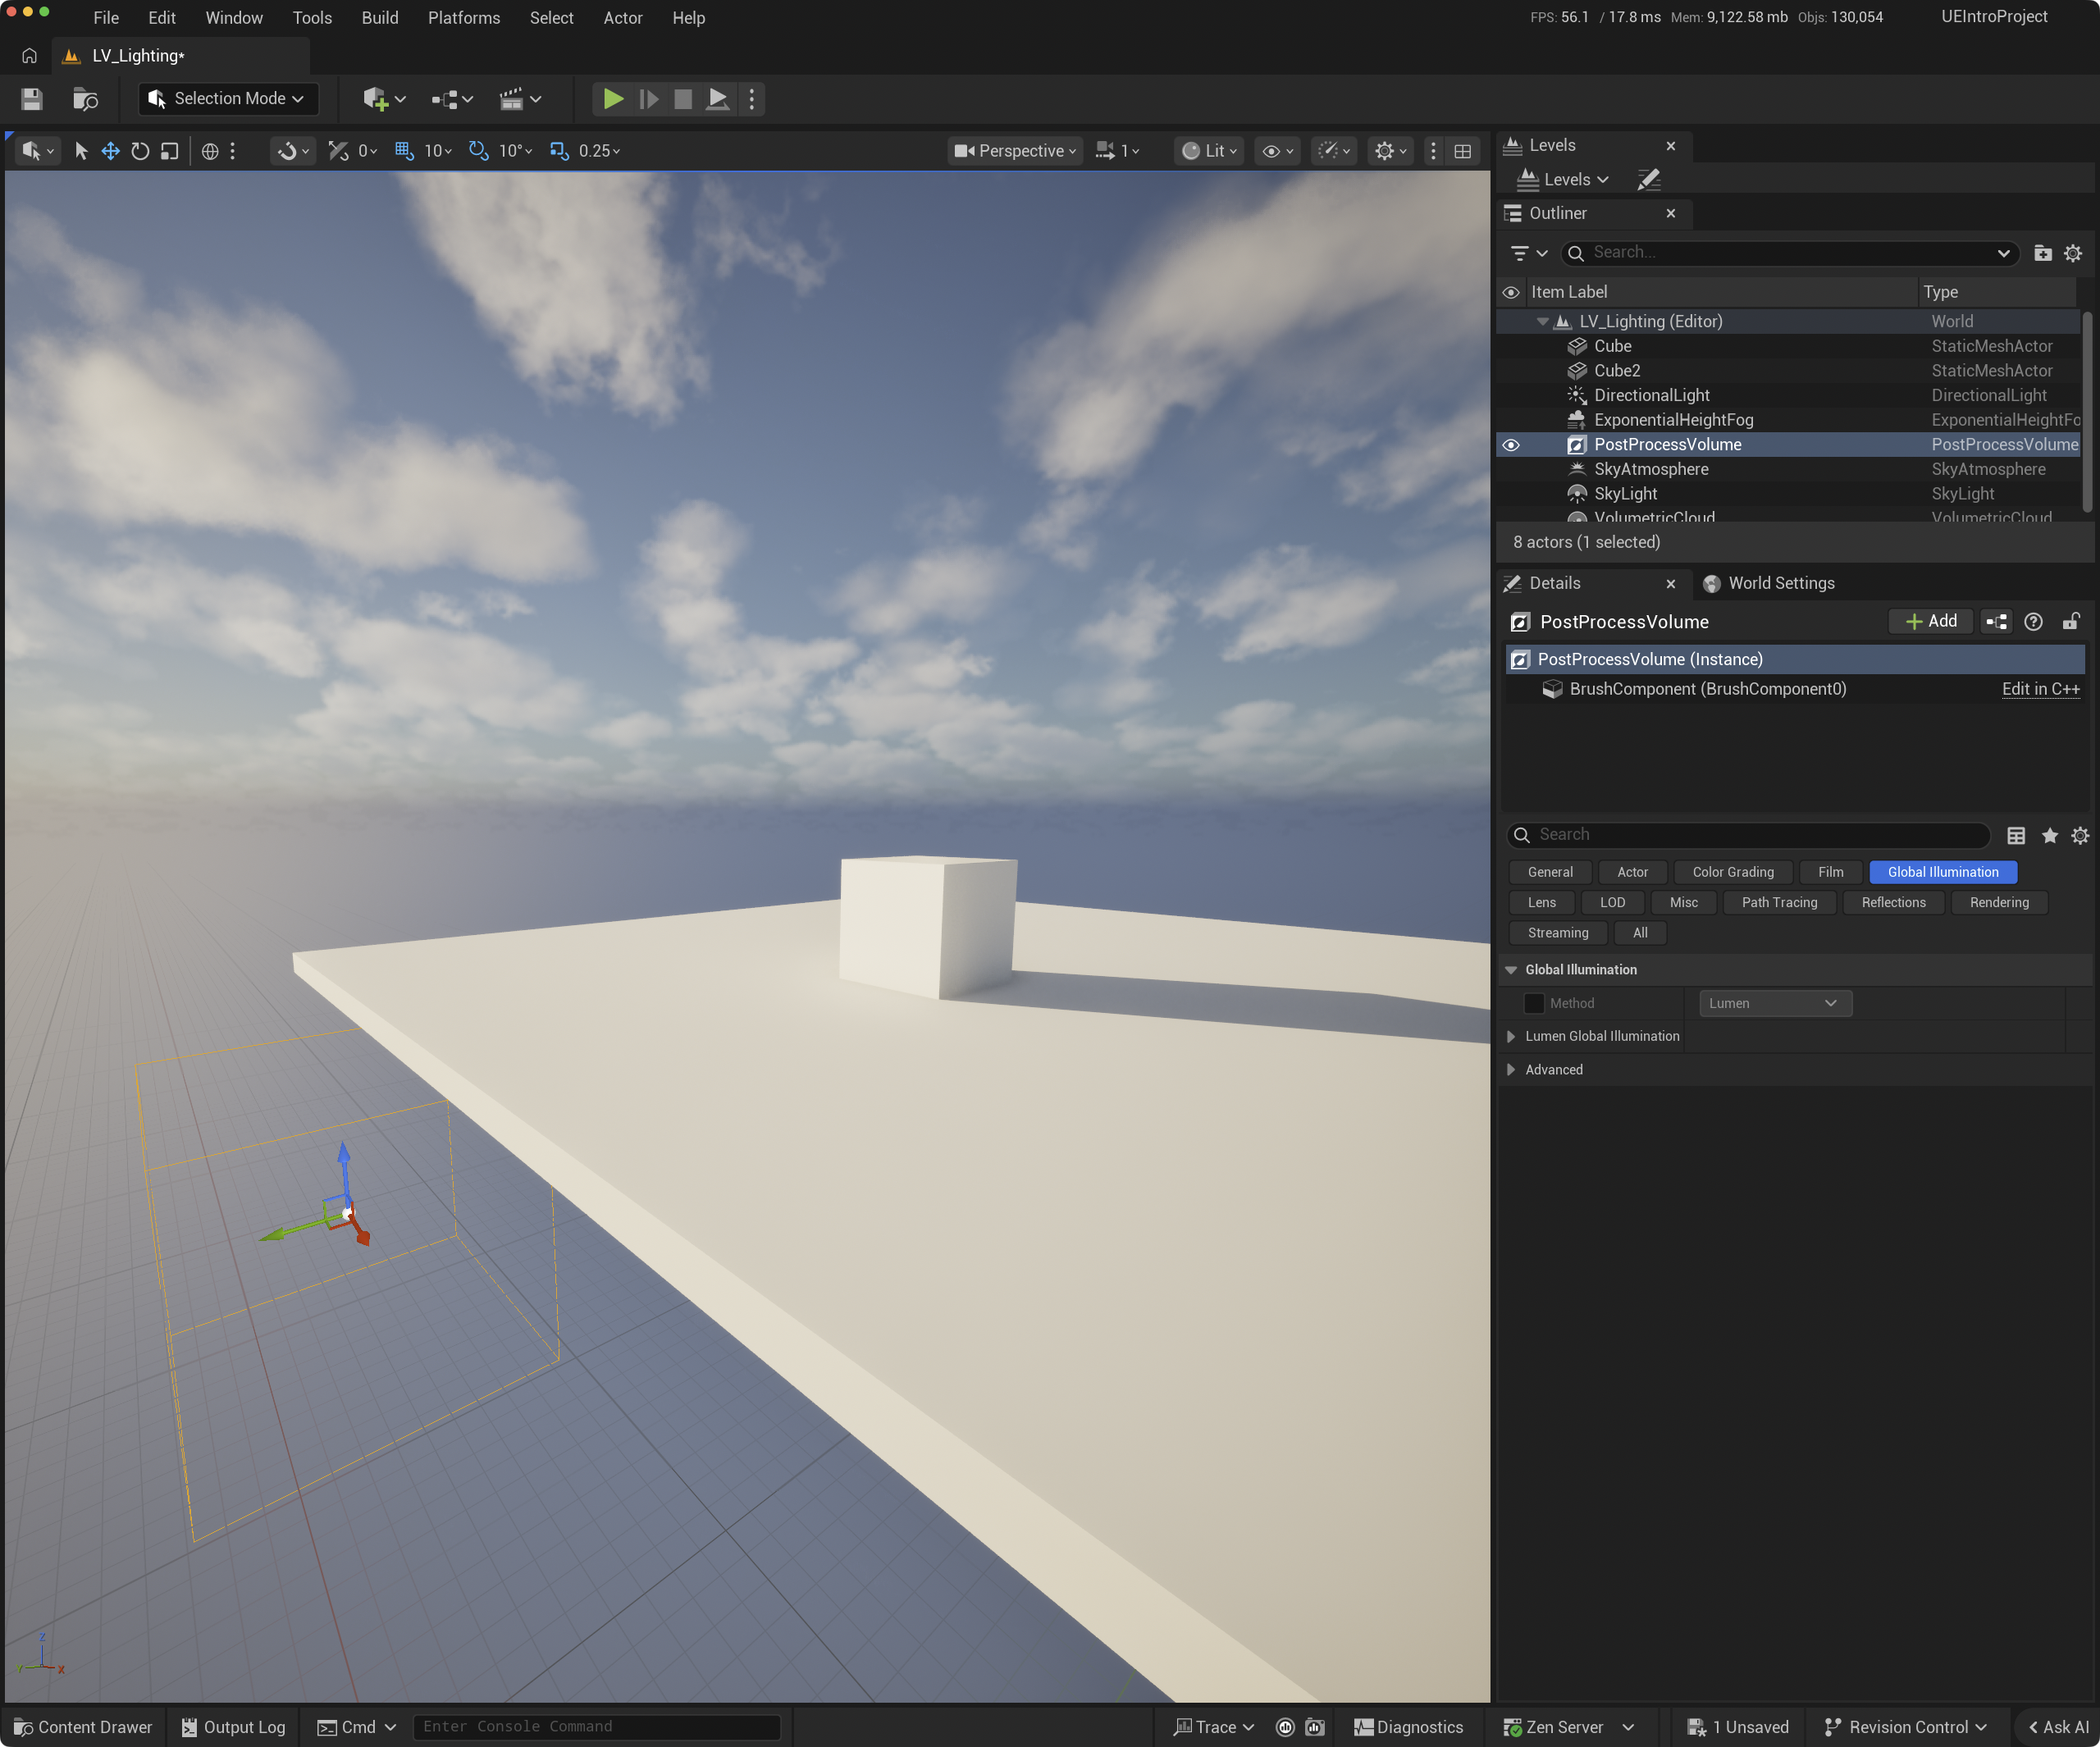The width and height of the screenshot is (2100, 1747).
Task: Open the Lit view mode dropdown
Action: coord(1209,151)
